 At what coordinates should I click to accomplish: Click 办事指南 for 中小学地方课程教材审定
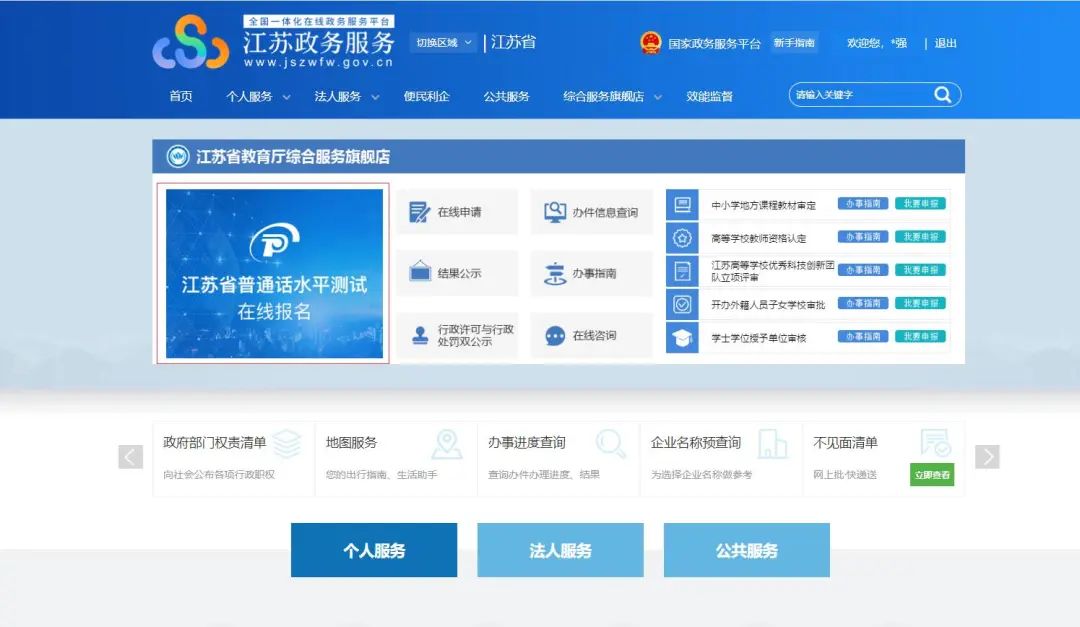[x=863, y=204]
